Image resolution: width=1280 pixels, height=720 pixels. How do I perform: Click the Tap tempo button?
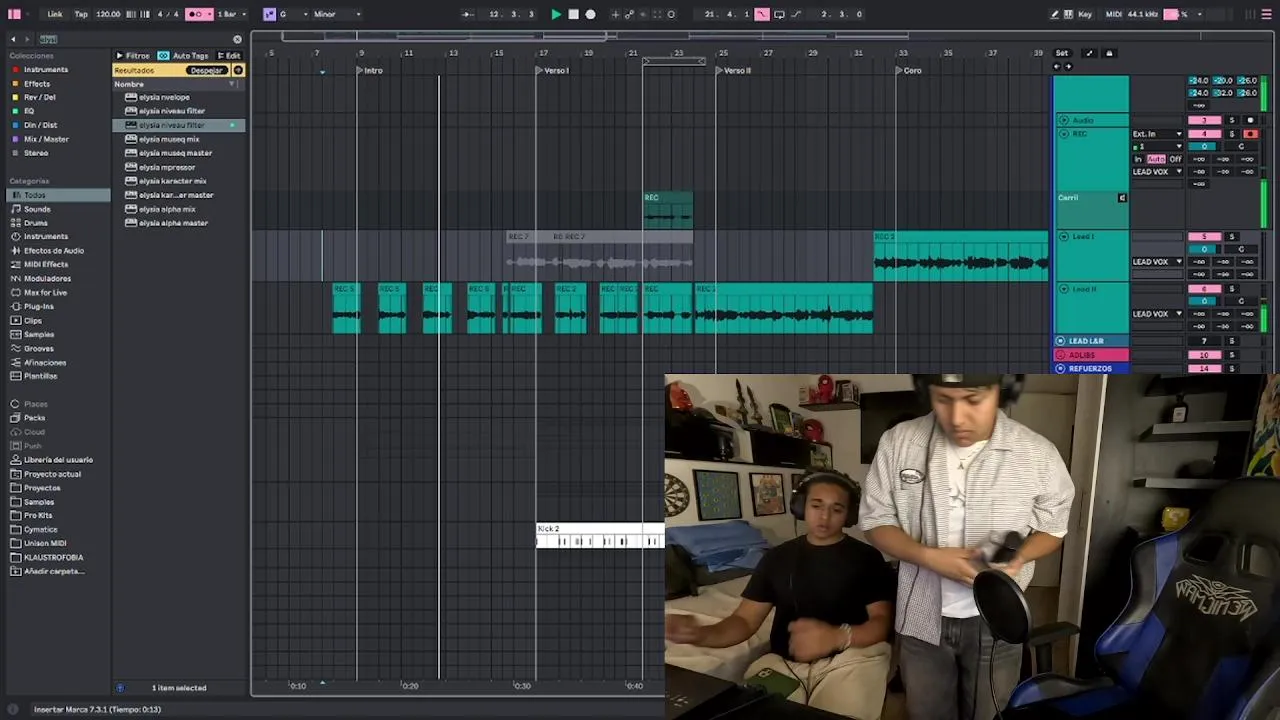tap(81, 14)
